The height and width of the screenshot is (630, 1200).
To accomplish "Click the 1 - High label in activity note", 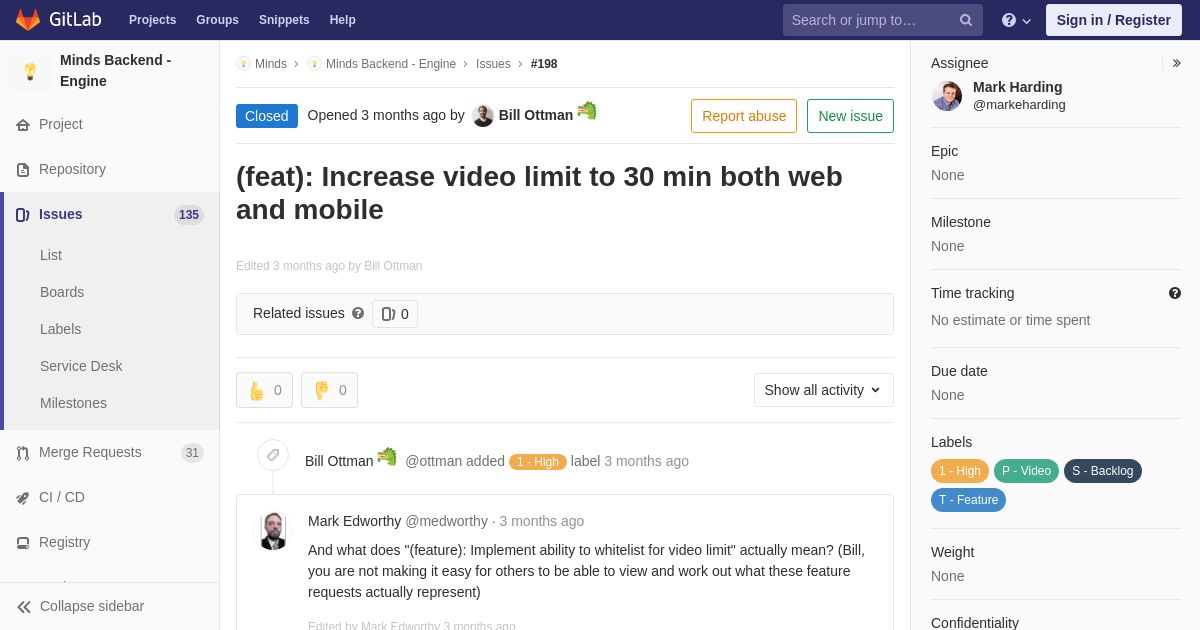I will [x=538, y=462].
